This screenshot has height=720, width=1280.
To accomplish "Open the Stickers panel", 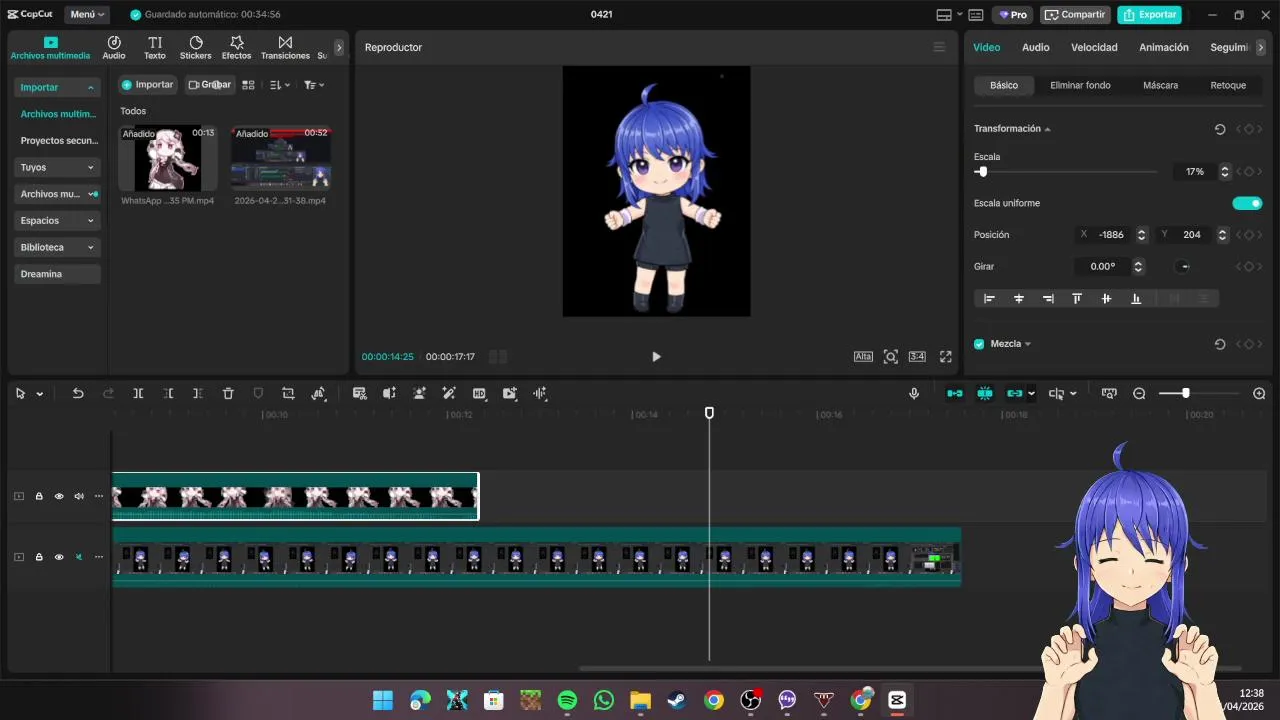I will point(196,47).
